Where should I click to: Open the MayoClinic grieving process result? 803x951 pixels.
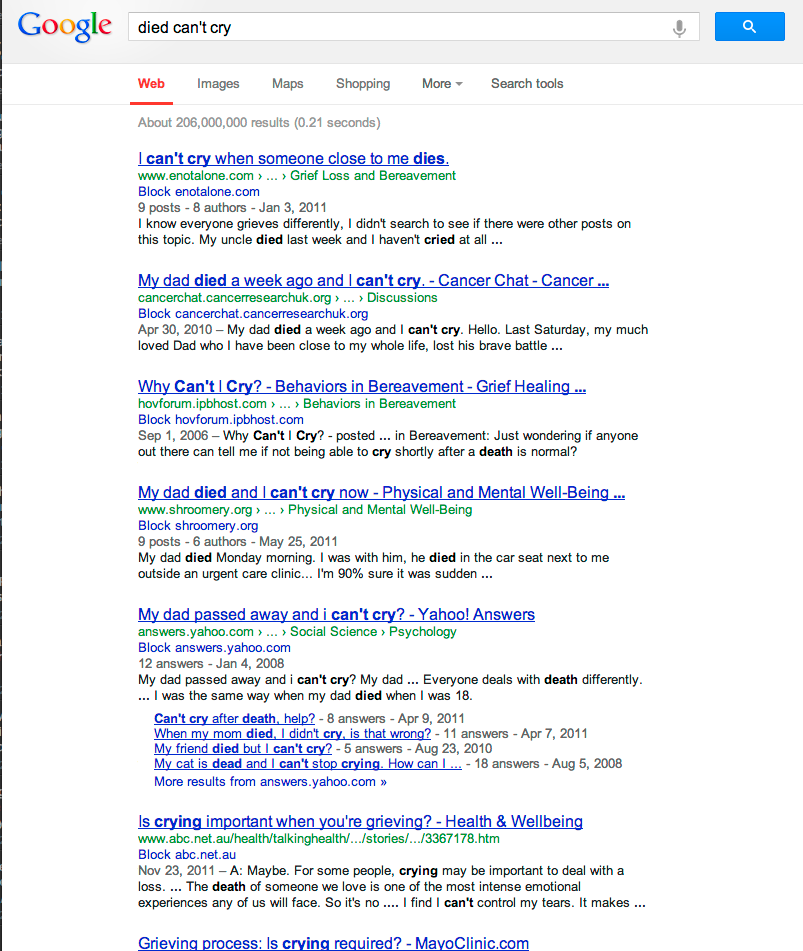click(334, 943)
